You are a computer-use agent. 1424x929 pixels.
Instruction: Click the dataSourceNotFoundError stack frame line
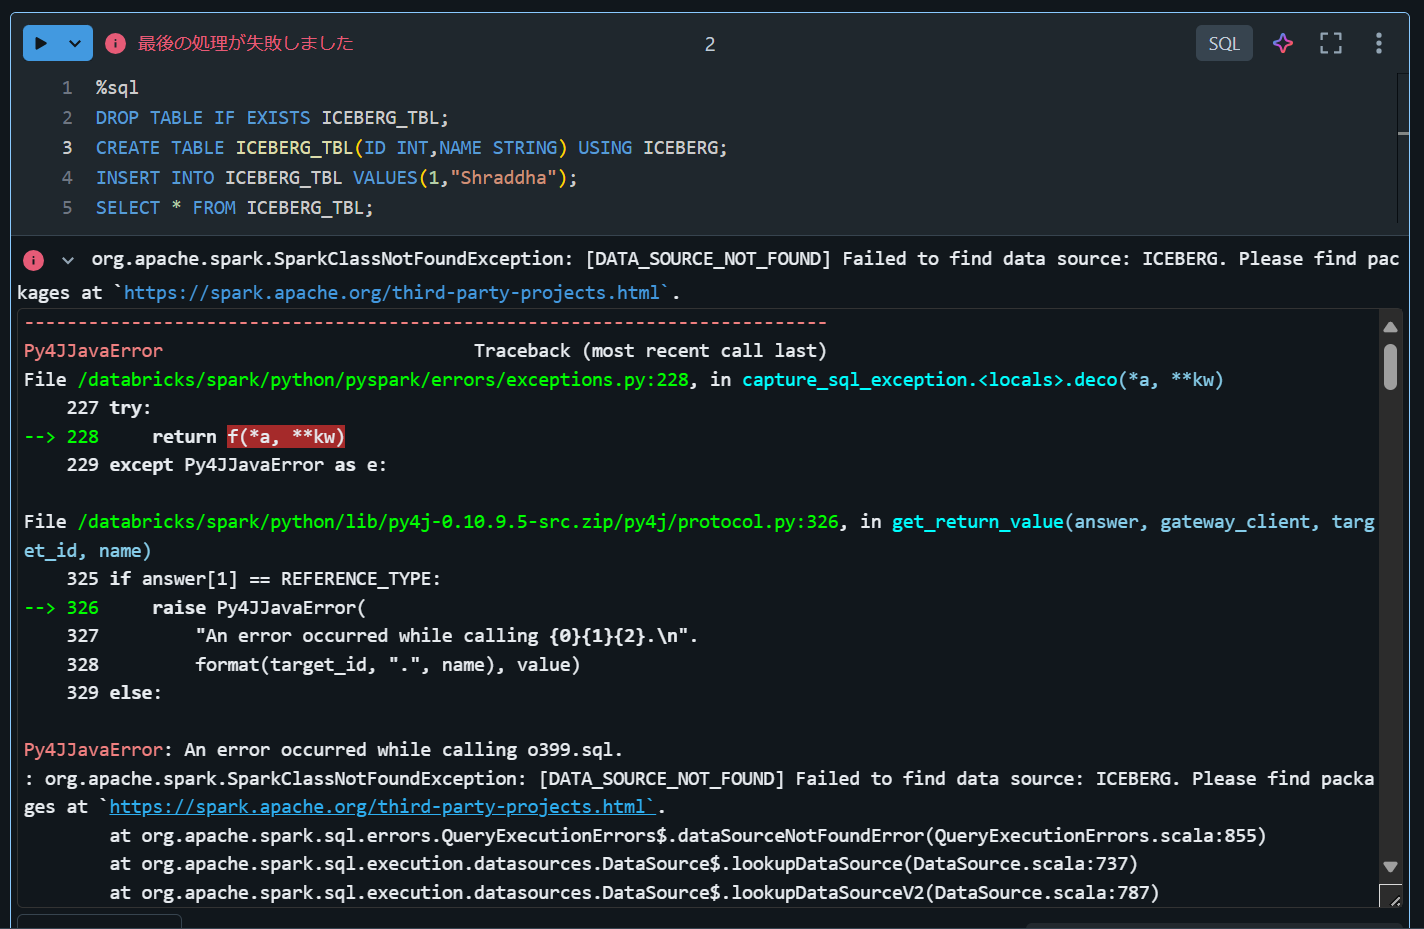[x=688, y=836]
